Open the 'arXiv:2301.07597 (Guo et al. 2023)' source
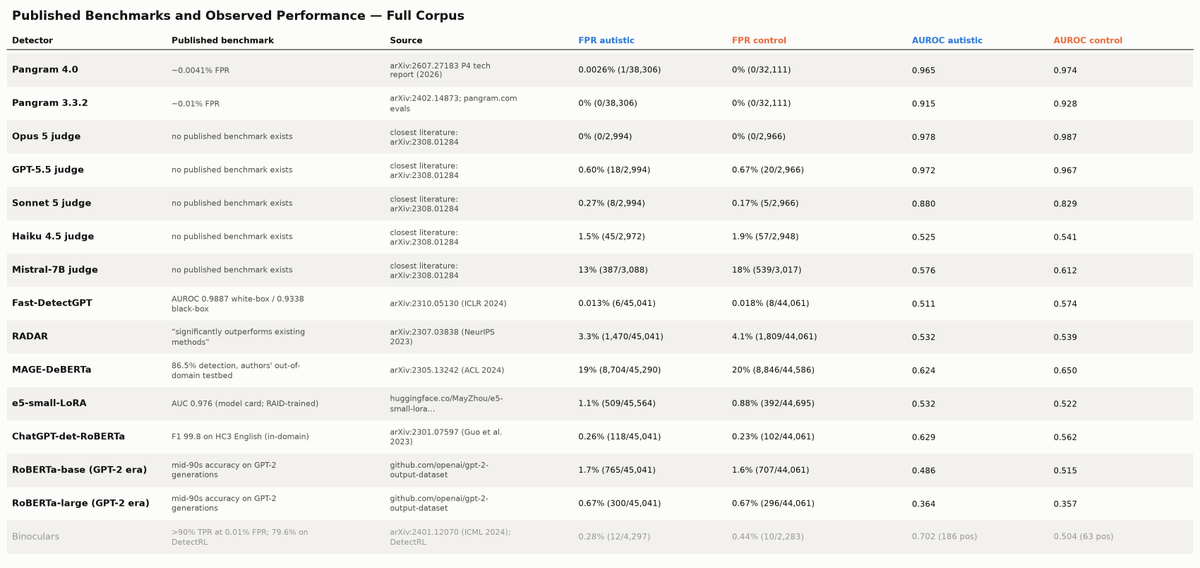This screenshot has height=568, width=1200. 446,437
